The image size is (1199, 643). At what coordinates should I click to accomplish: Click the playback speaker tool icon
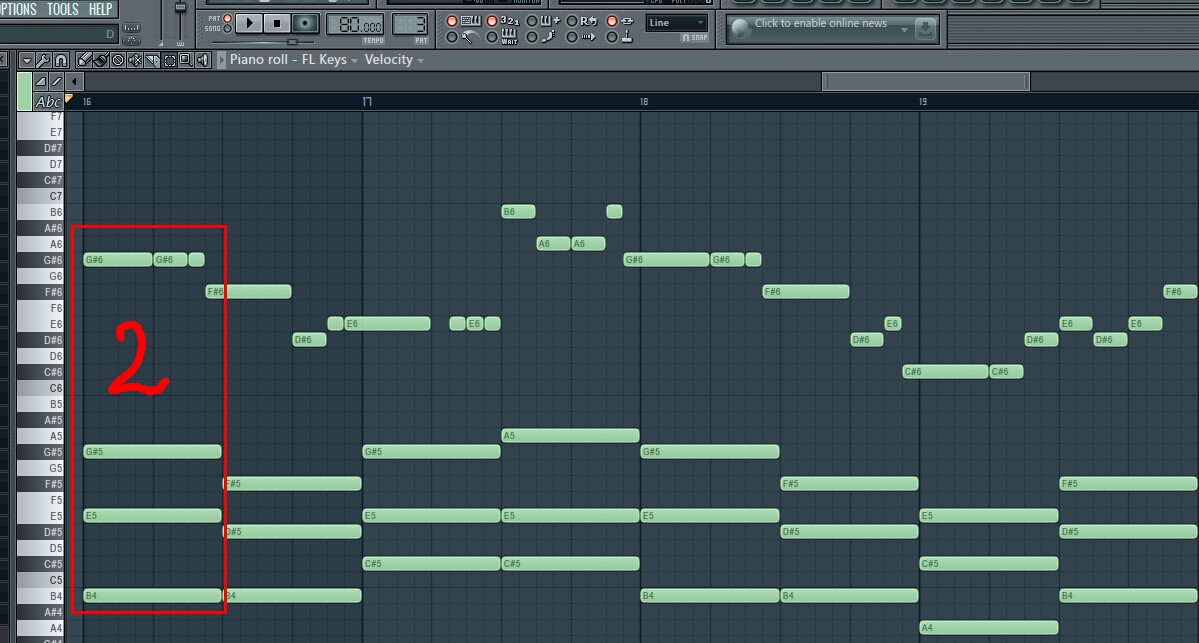pyautogui.click(x=203, y=60)
